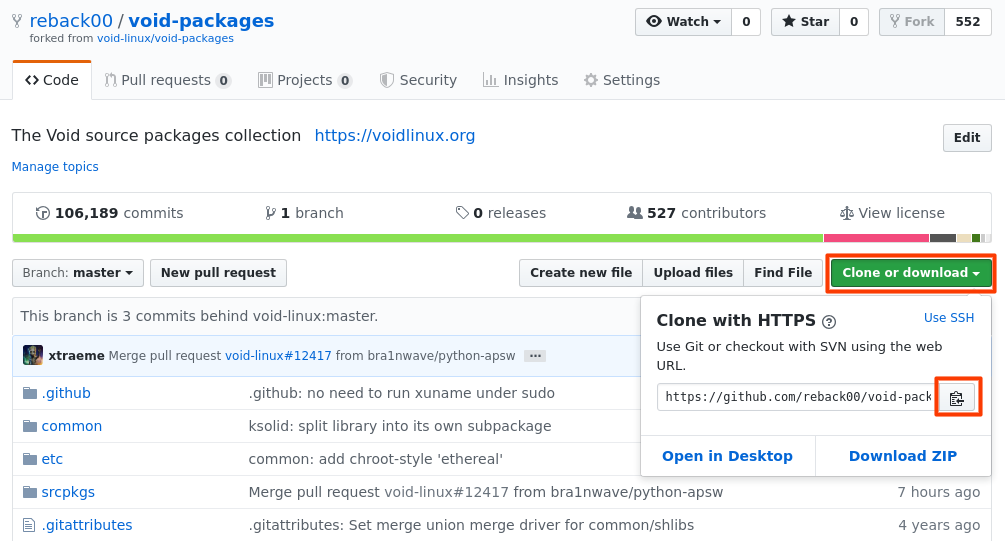
Task: Click Edit repository description button
Action: point(966,138)
